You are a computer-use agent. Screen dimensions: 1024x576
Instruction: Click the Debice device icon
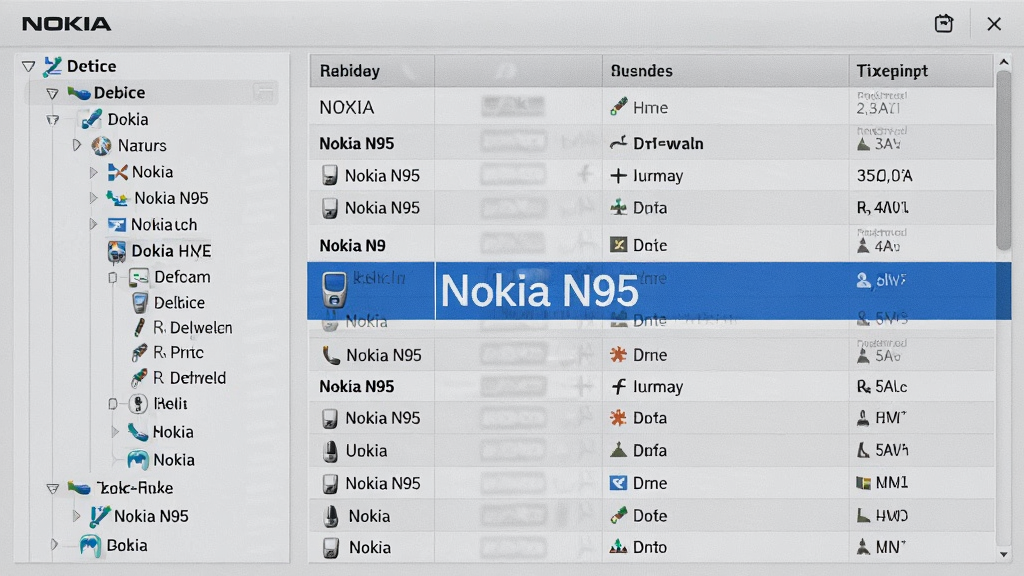(78, 93)
